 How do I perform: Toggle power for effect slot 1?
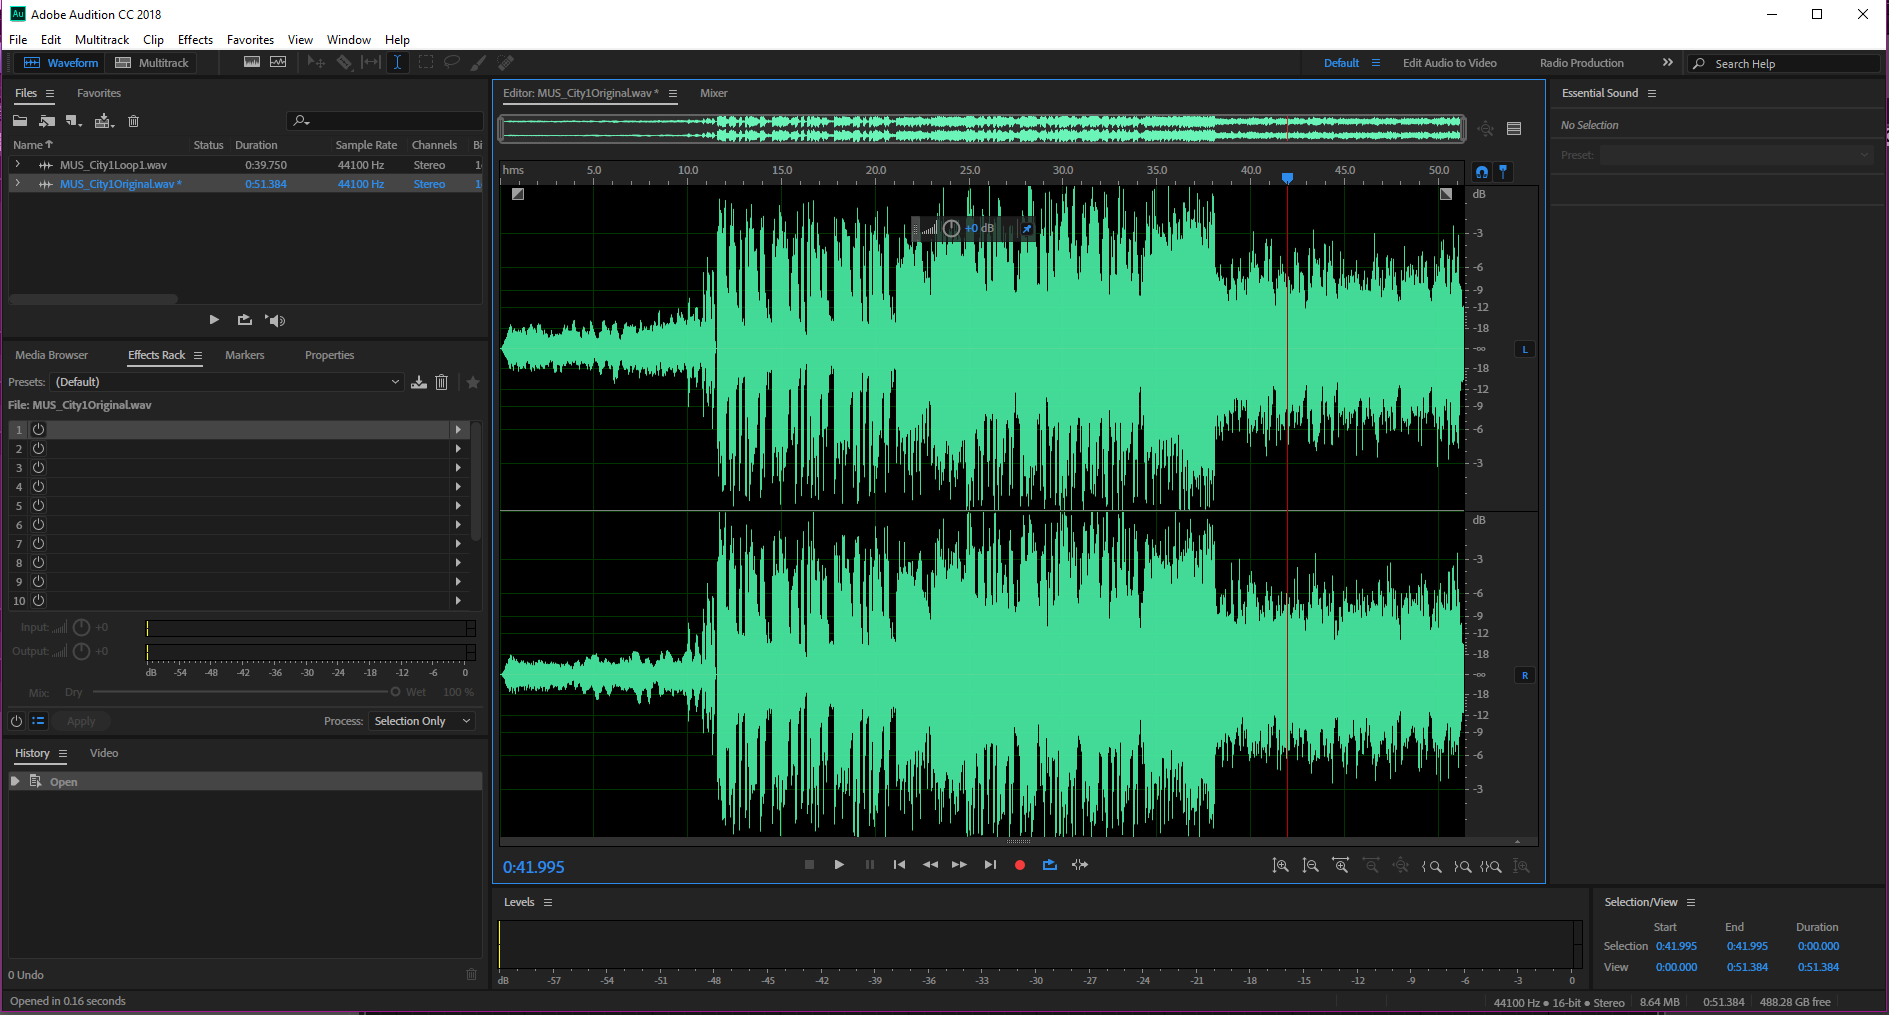click(x=37, y=429)
